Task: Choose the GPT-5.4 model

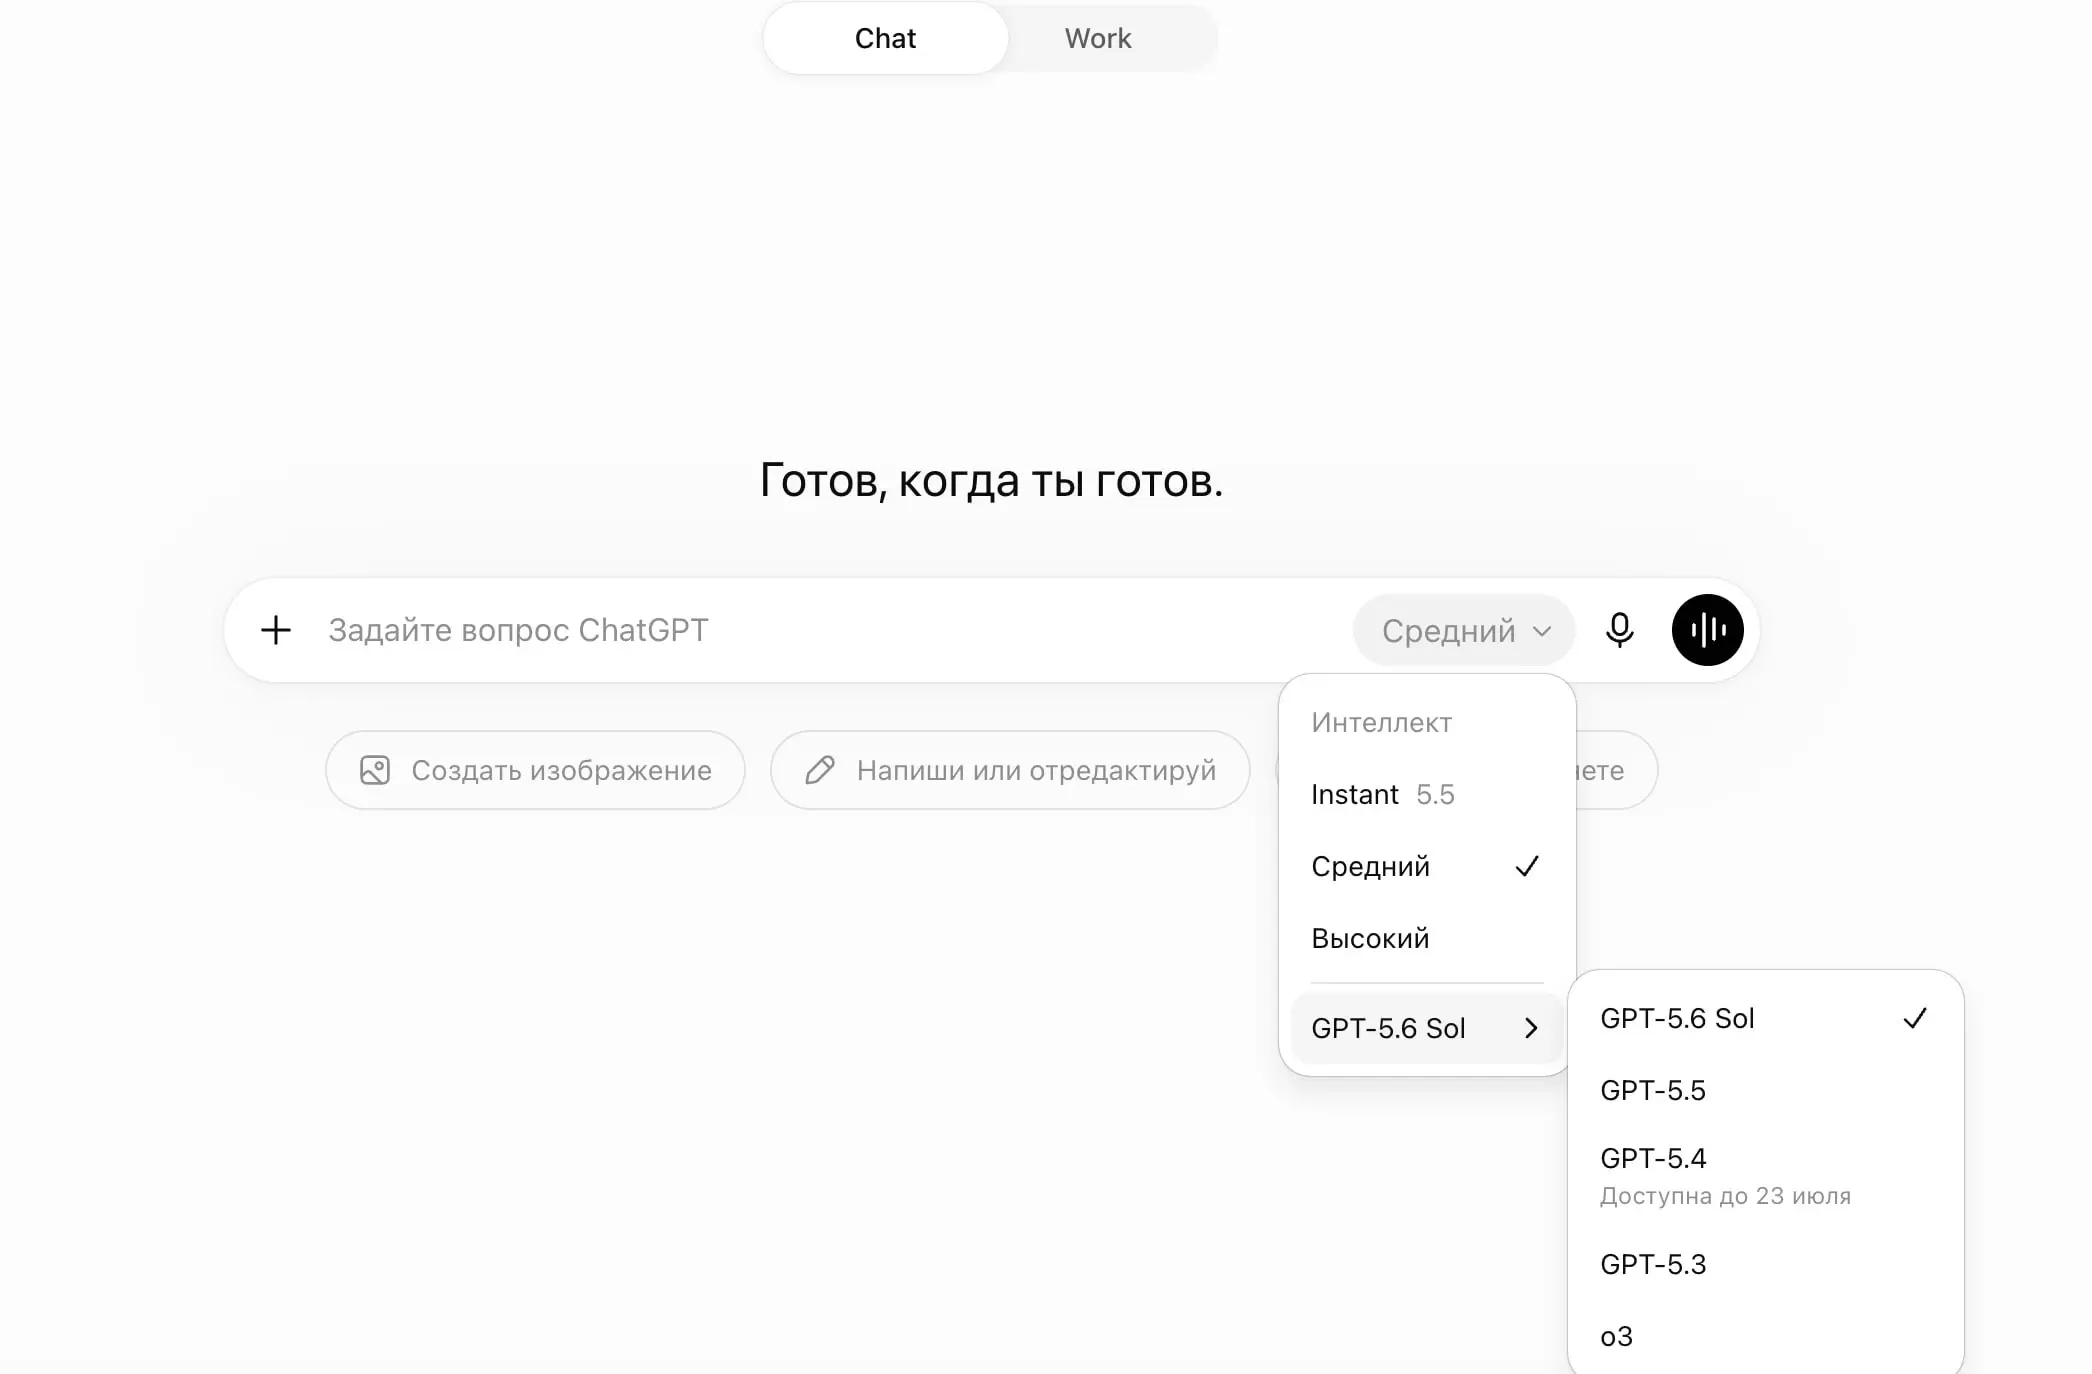Action: click(1765, 1176)
